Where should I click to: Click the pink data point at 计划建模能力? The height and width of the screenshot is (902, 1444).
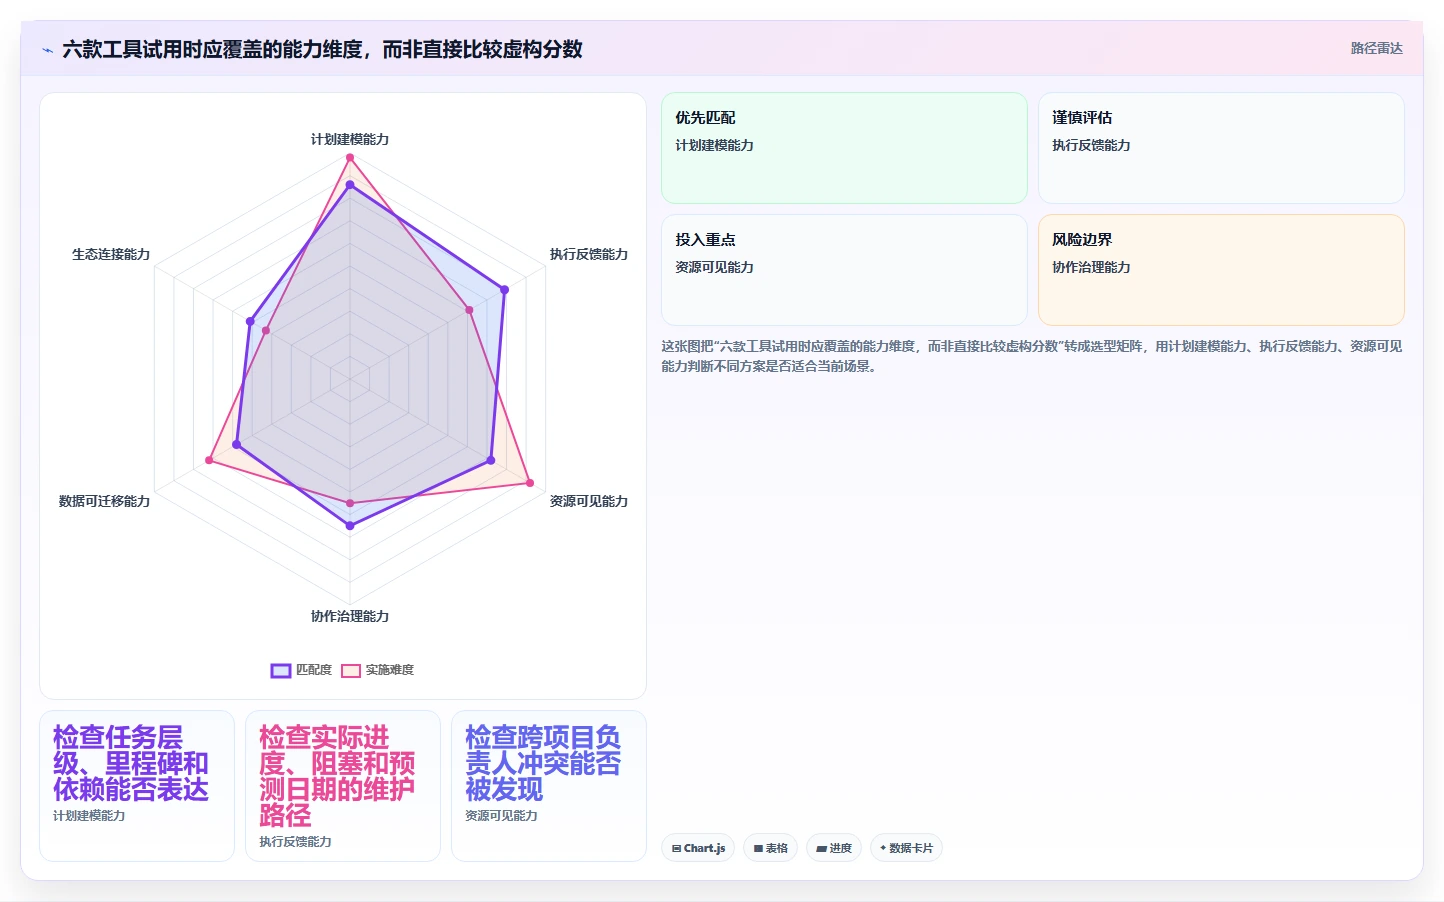350,157
